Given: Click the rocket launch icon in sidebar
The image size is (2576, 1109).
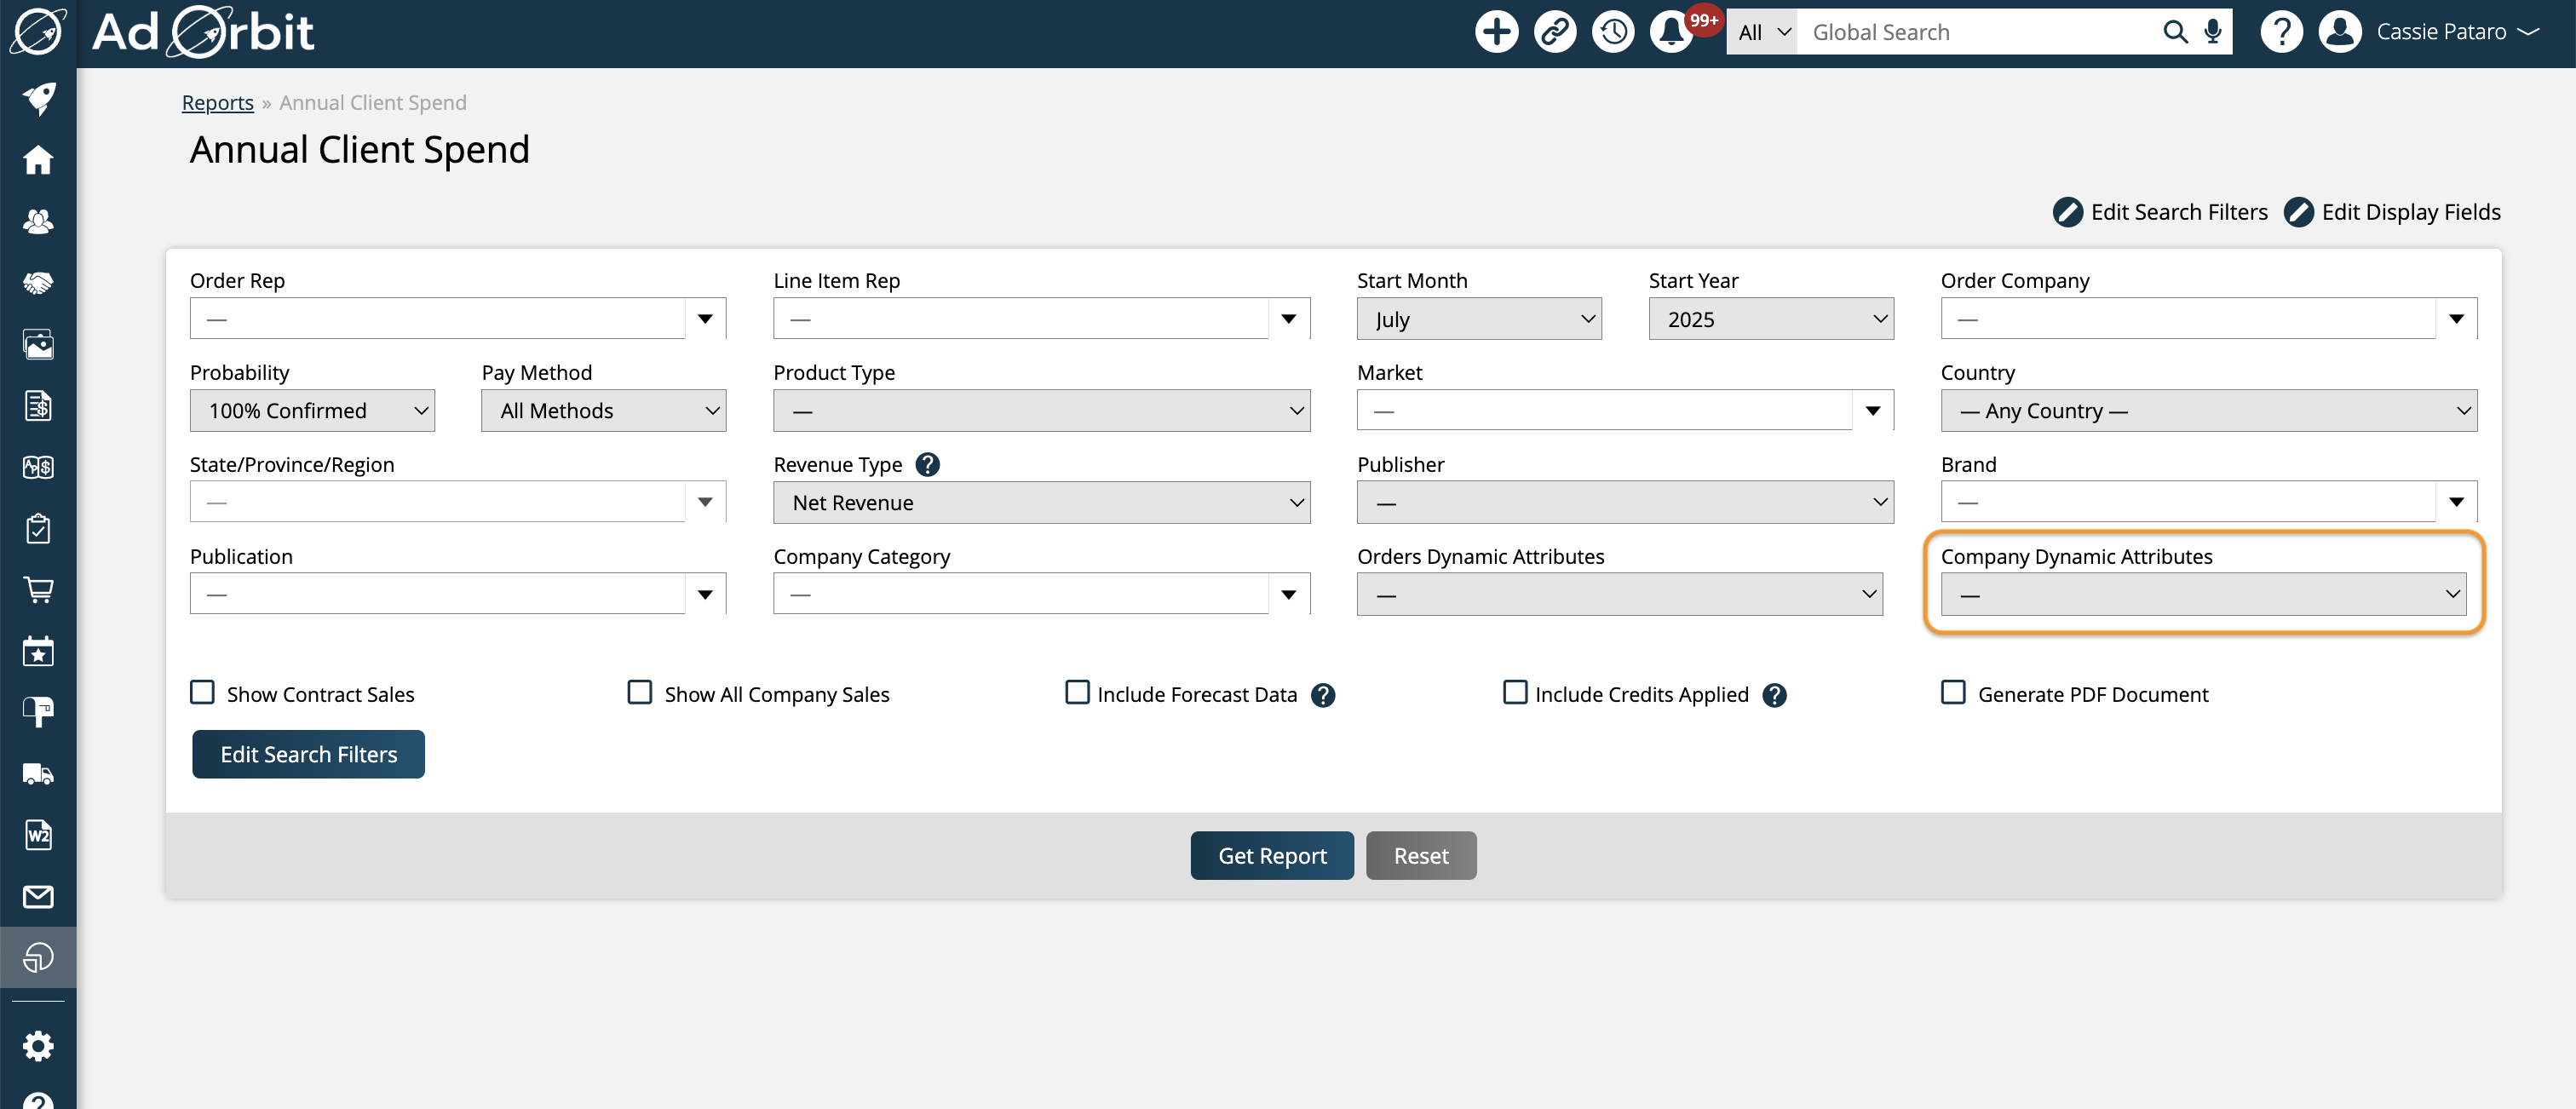Looking at the screenshot, I should pos(38,98).
